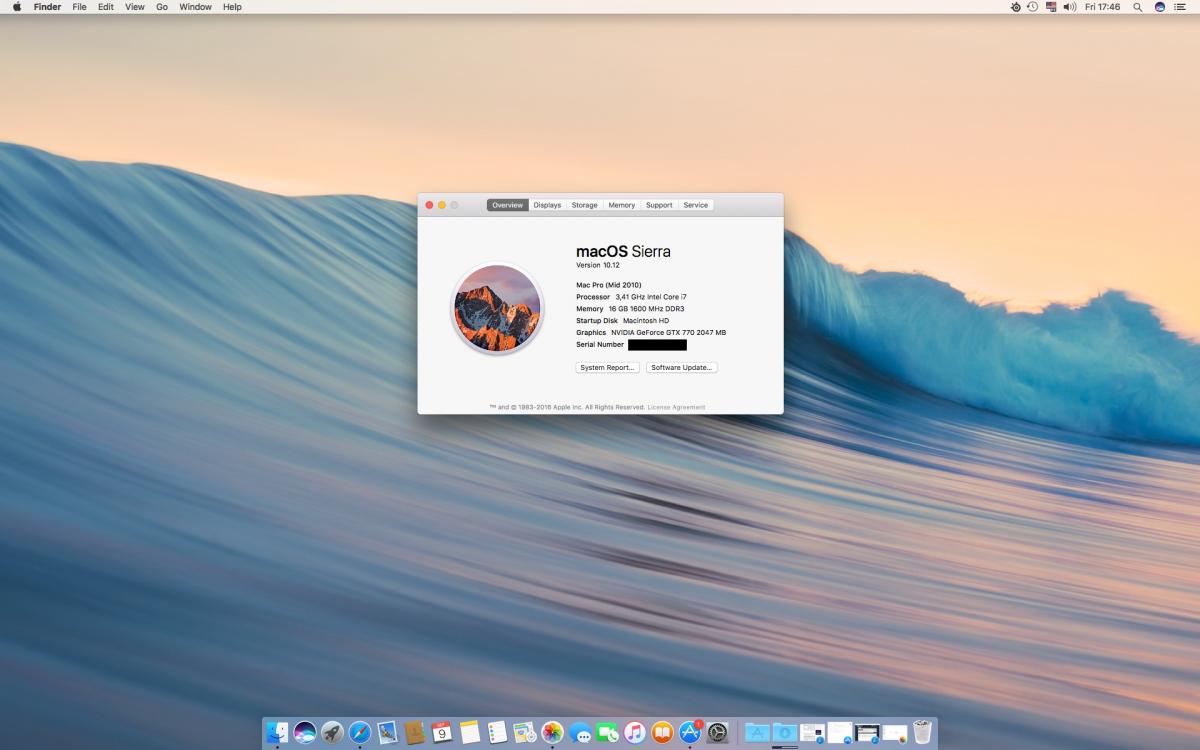Switch to the Service tab
The width and height of the screenshot is (1200, 750).
[696, 205]
